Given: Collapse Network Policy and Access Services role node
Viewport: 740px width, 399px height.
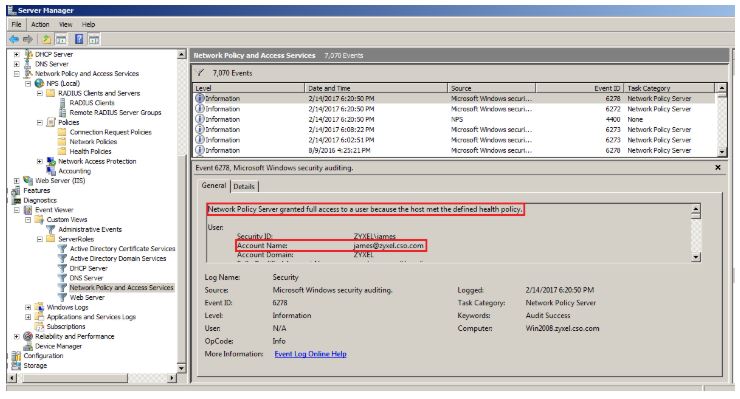Looking at the screenshot, I should point(17,74).
